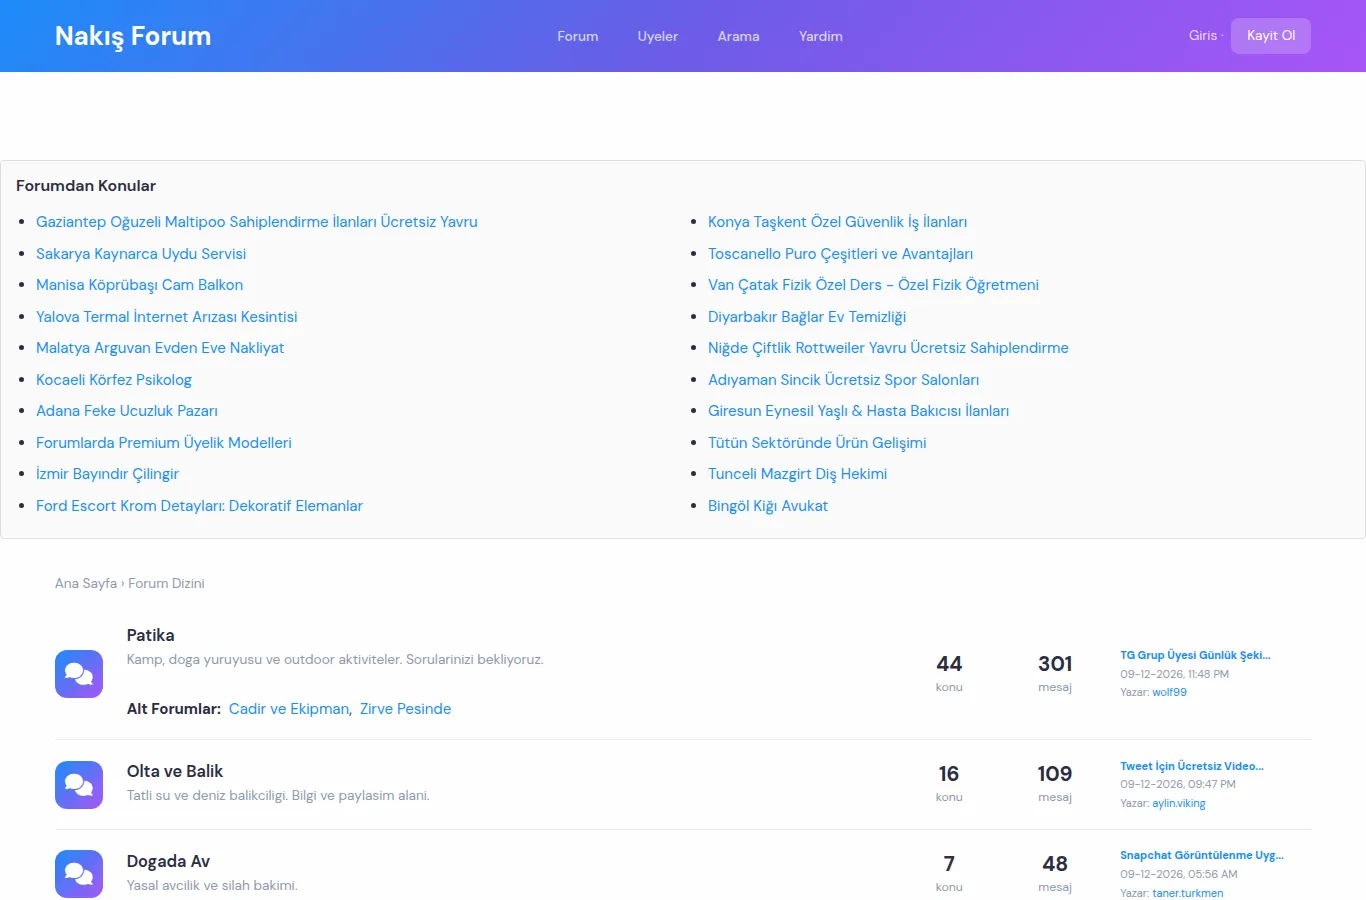Click the Dogada Av forum icon
The height and width of the screenshot is (900, 1366).
(x=79, y=874)
